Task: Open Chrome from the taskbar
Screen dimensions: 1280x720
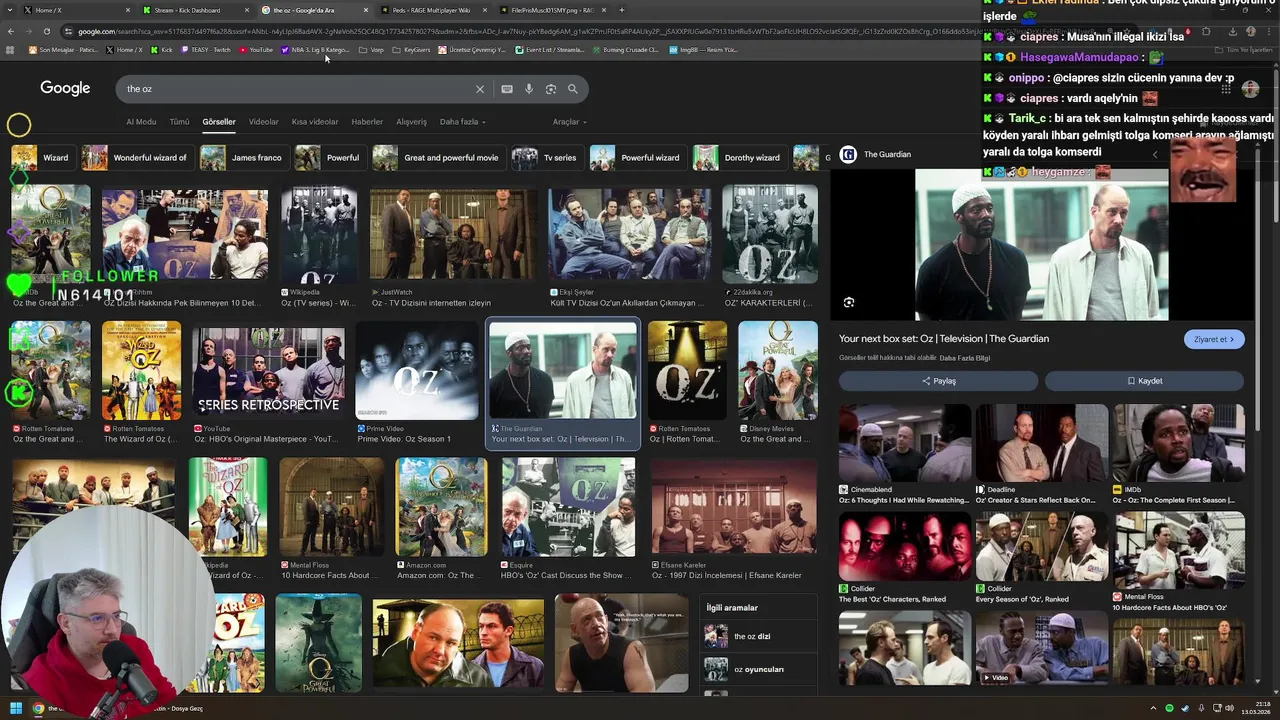Action: [38, 708]
